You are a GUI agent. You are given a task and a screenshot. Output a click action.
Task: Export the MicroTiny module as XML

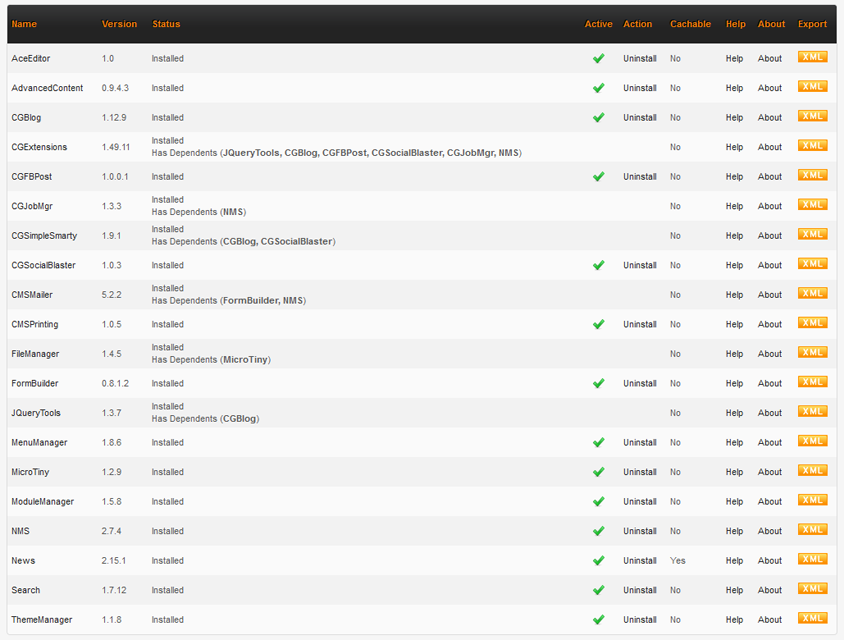[812, 471]
